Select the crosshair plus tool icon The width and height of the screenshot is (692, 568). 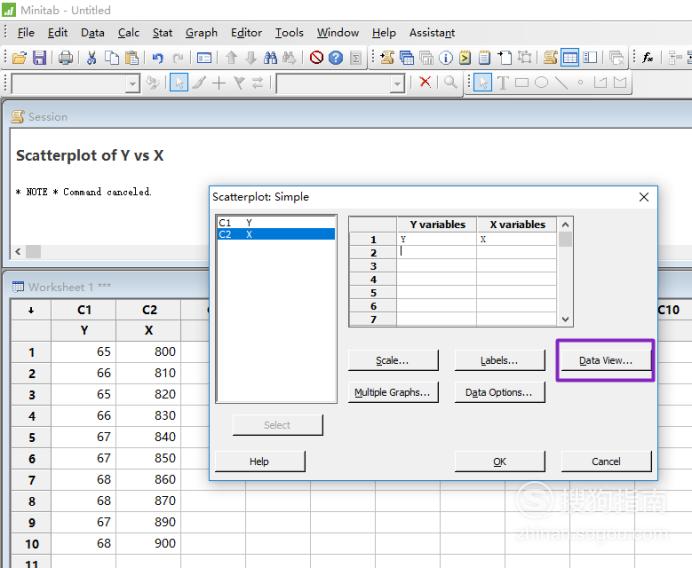[x=219, y=83]
